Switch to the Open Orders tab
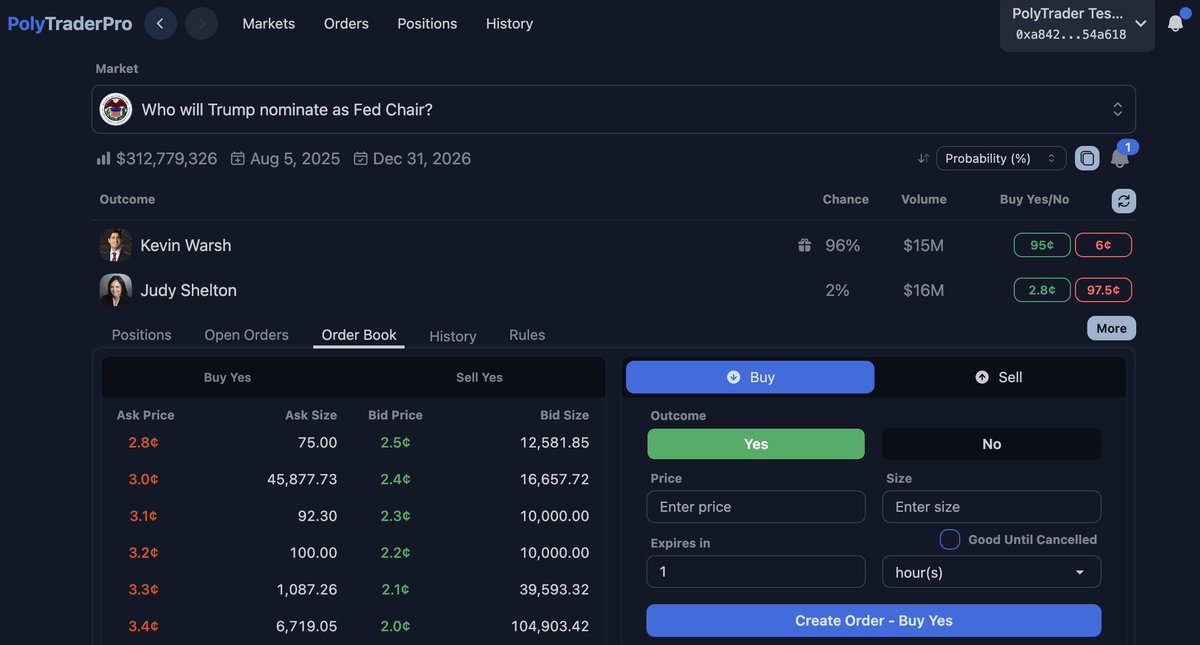Screen dimensions: 1200x645 (246, 335)
